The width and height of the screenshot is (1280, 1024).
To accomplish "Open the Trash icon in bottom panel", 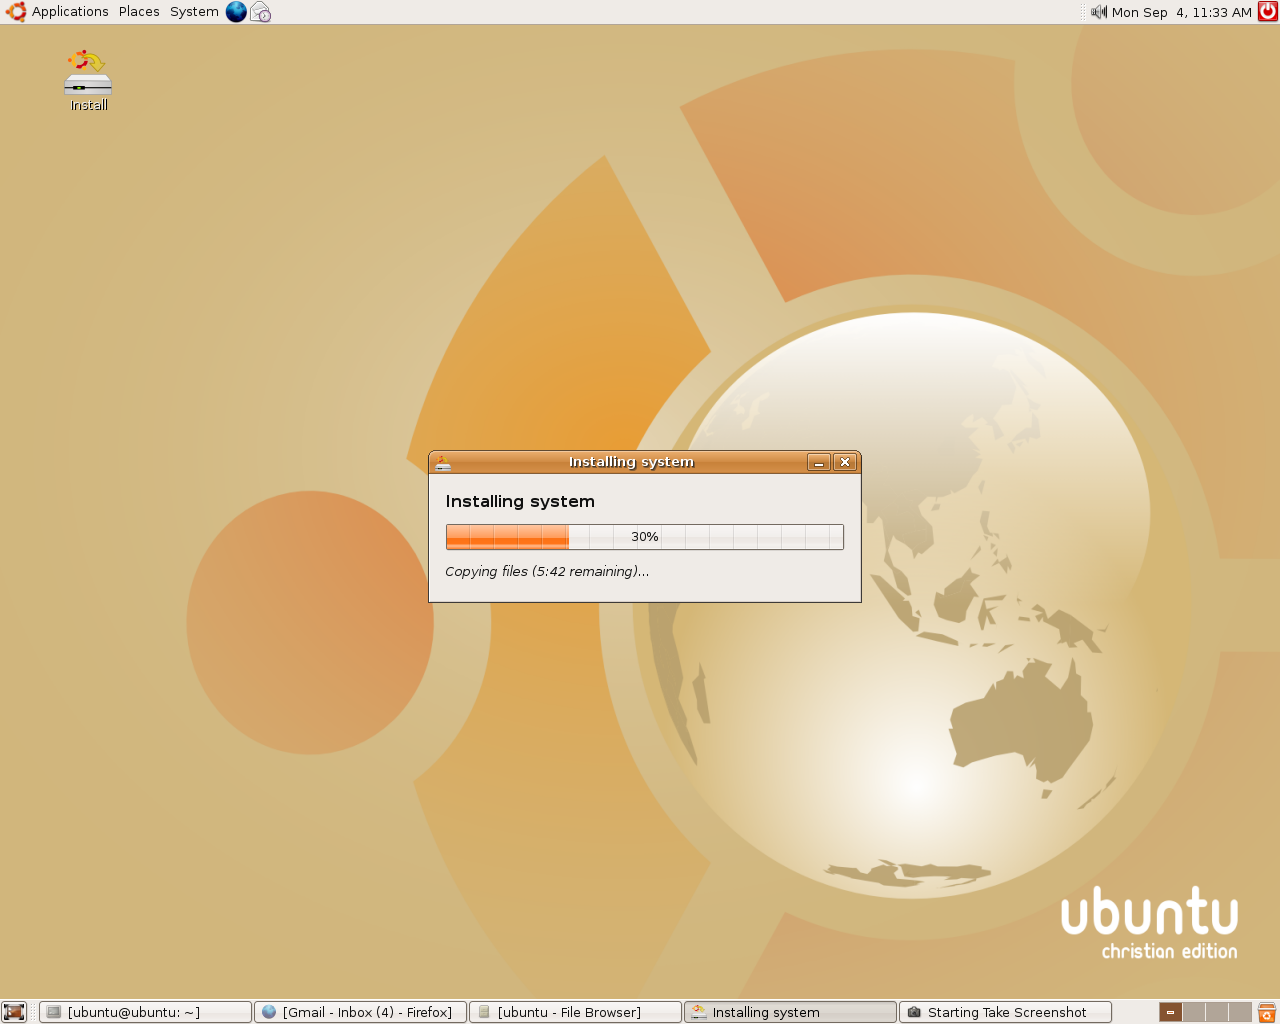I will click(x=1266, y=1012).
